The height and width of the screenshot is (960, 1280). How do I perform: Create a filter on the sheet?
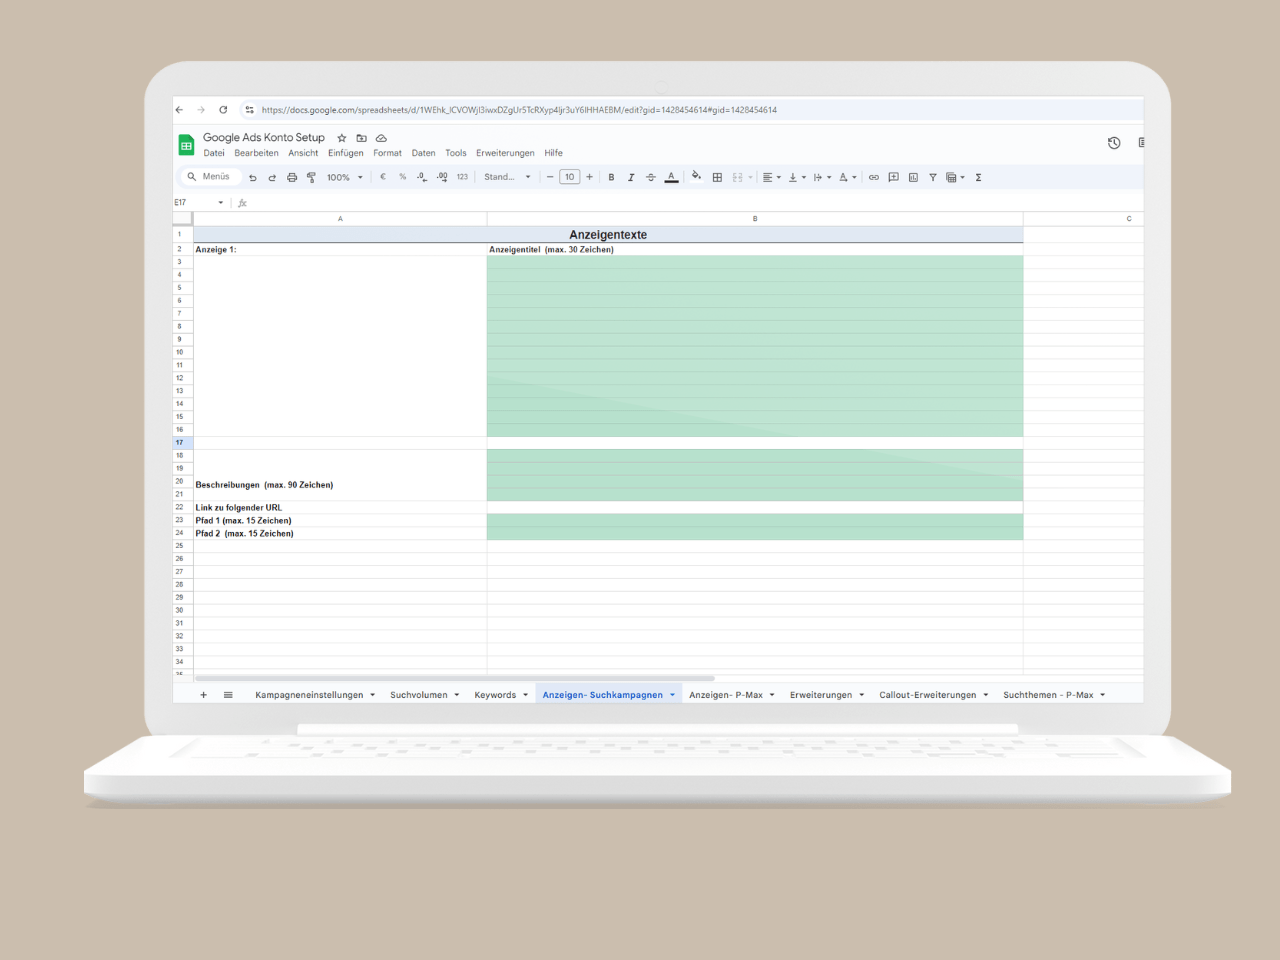[932, 177]
